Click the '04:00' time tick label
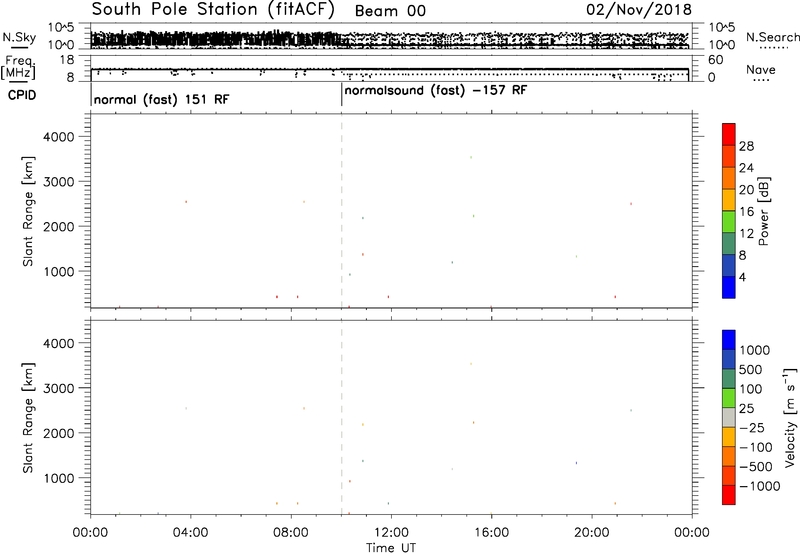This screenshot has width=800, height=554. point(190,533)
